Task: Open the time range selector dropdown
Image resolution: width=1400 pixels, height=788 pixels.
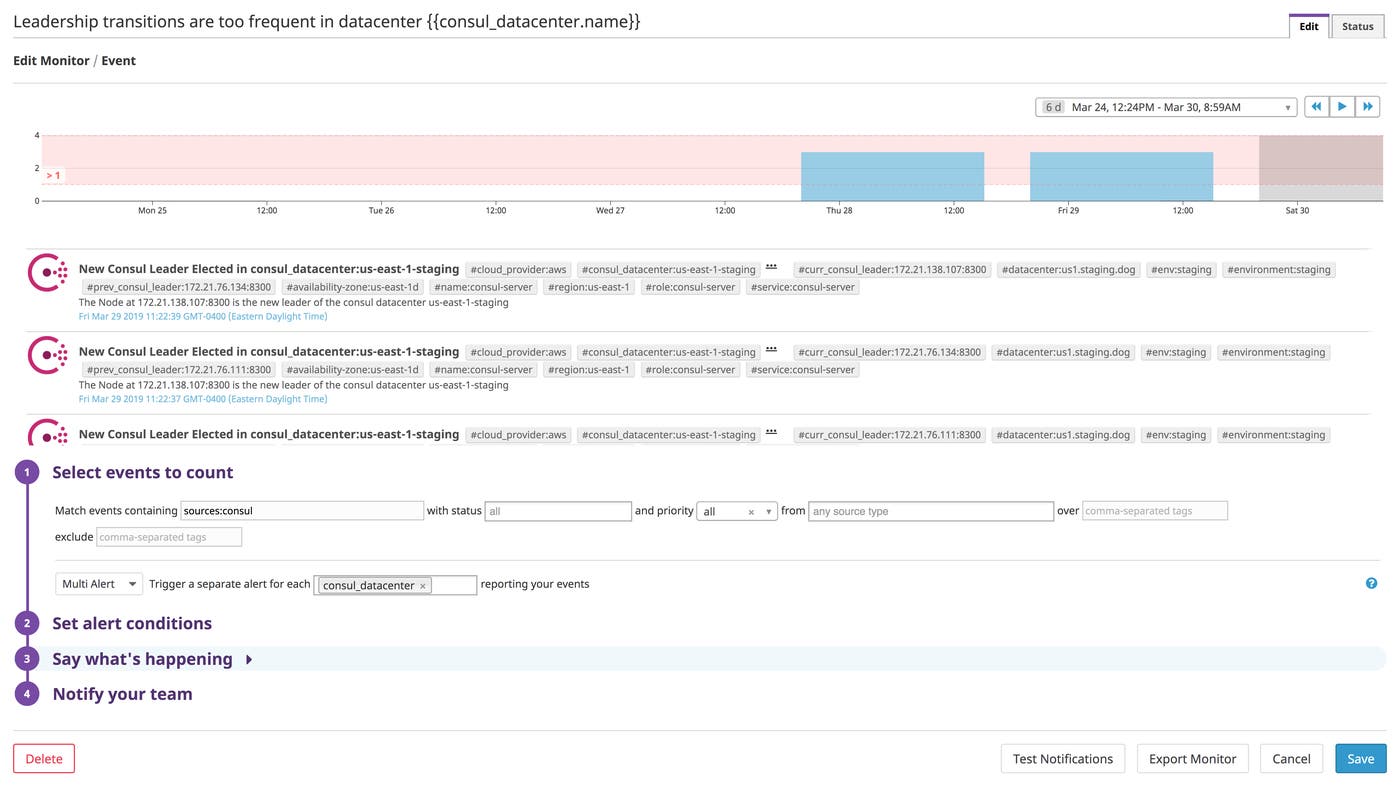Action: coord(1166,107)
